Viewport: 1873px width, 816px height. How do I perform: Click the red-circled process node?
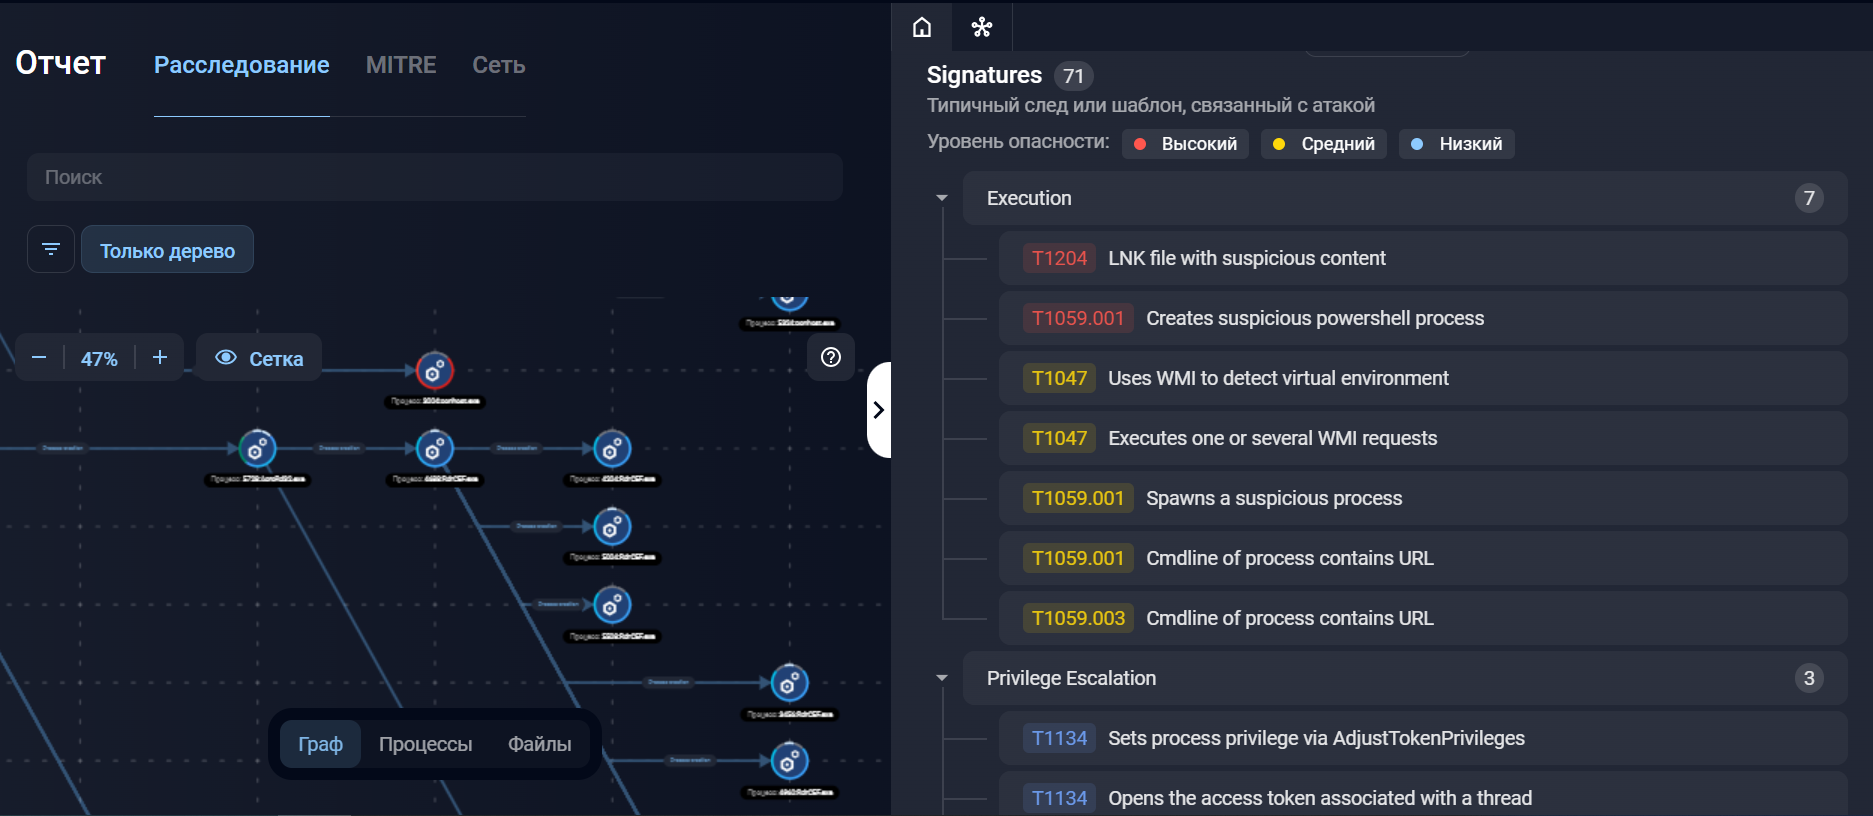434,371
